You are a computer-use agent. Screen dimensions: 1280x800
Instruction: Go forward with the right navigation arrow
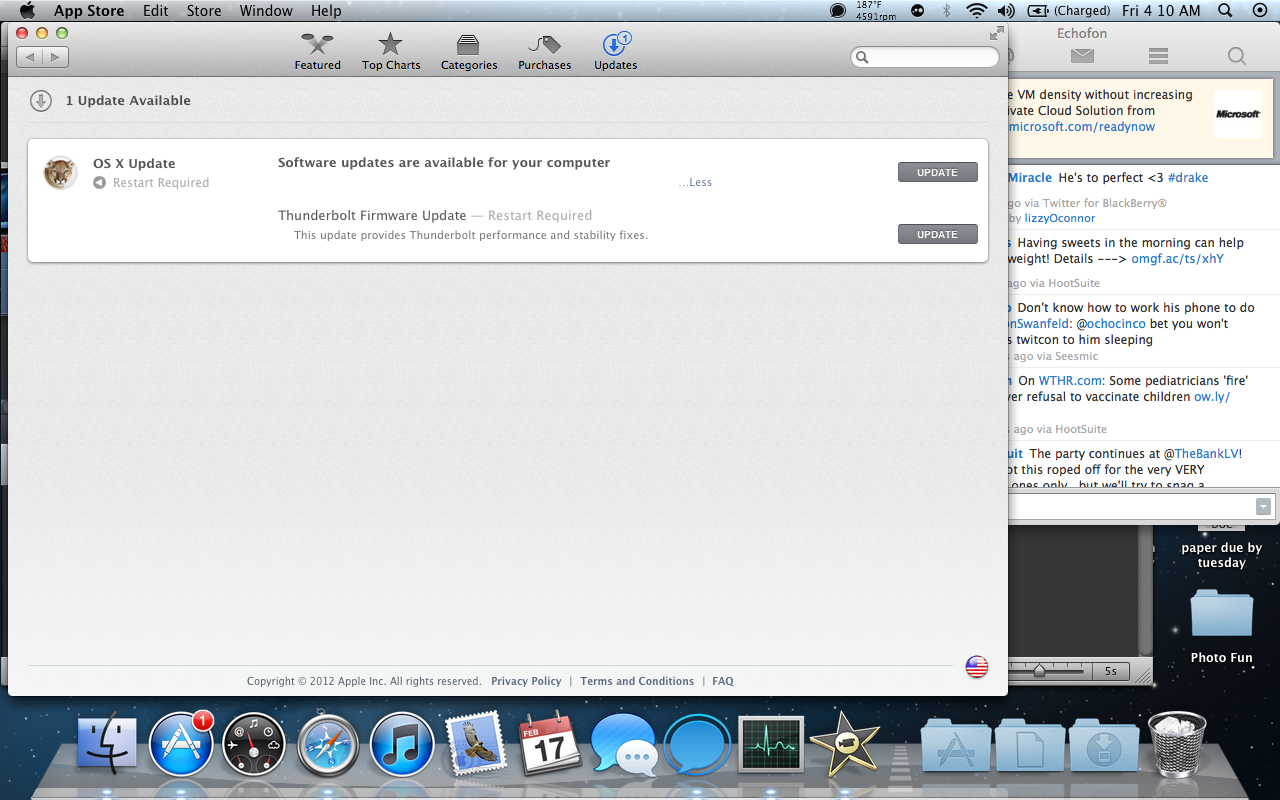coord(56,57)
